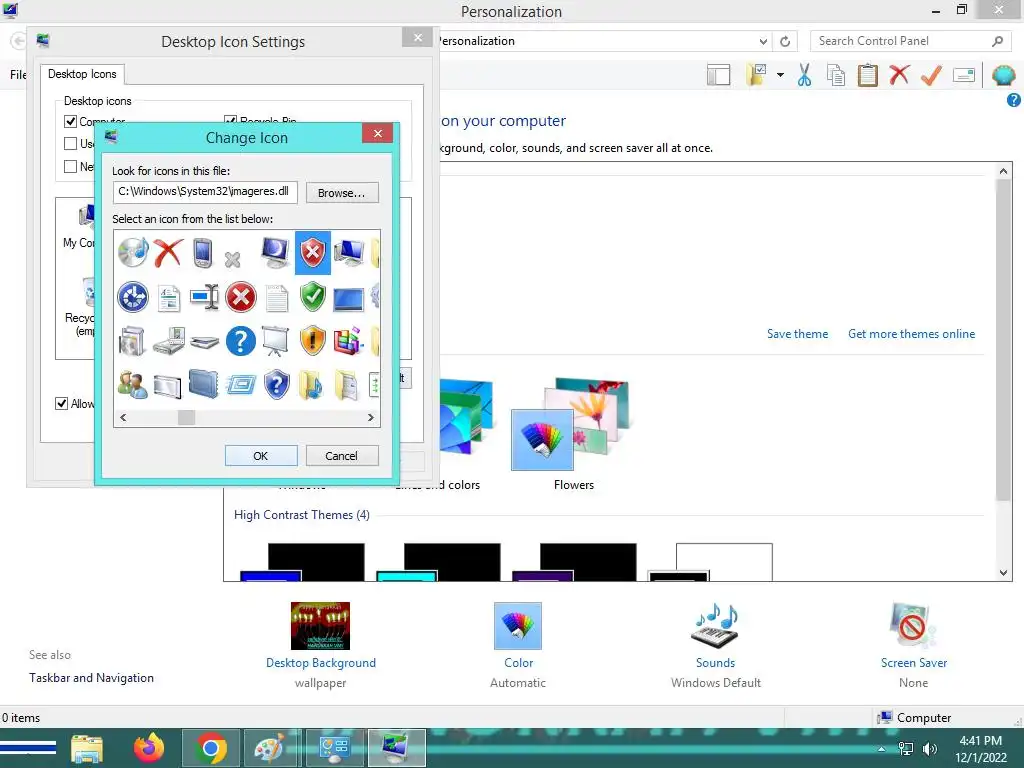Open the Sounds settings link
Screen dimensions: 1024x768
[x=715, y=663]
